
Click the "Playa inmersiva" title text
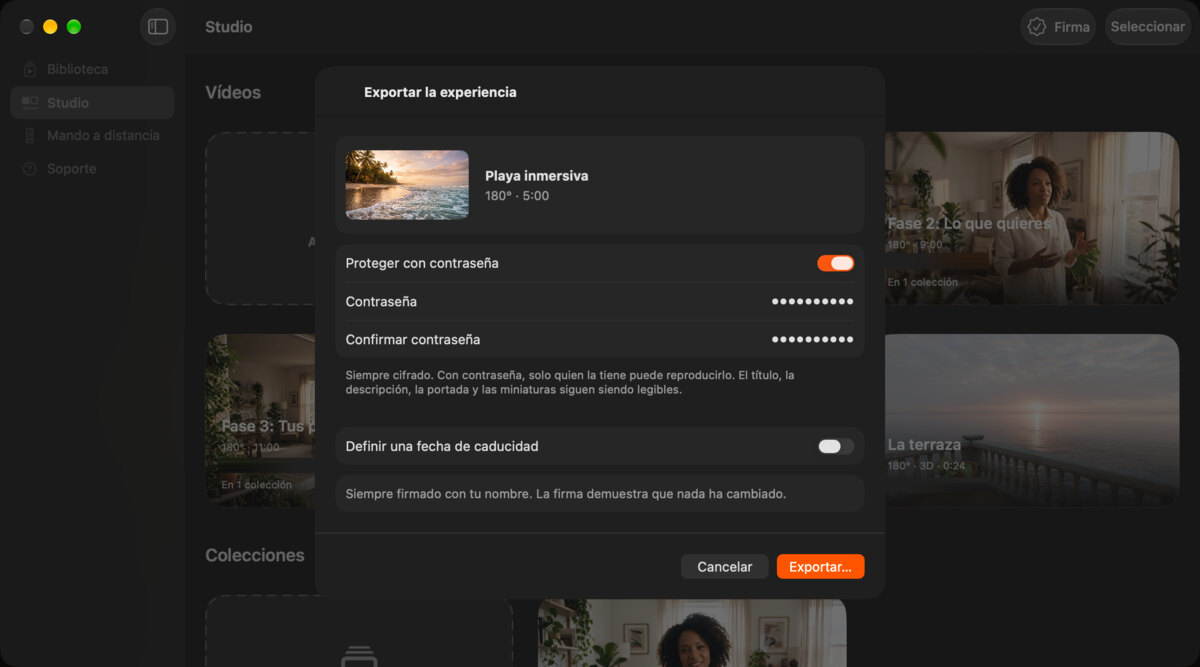point(537,176)
